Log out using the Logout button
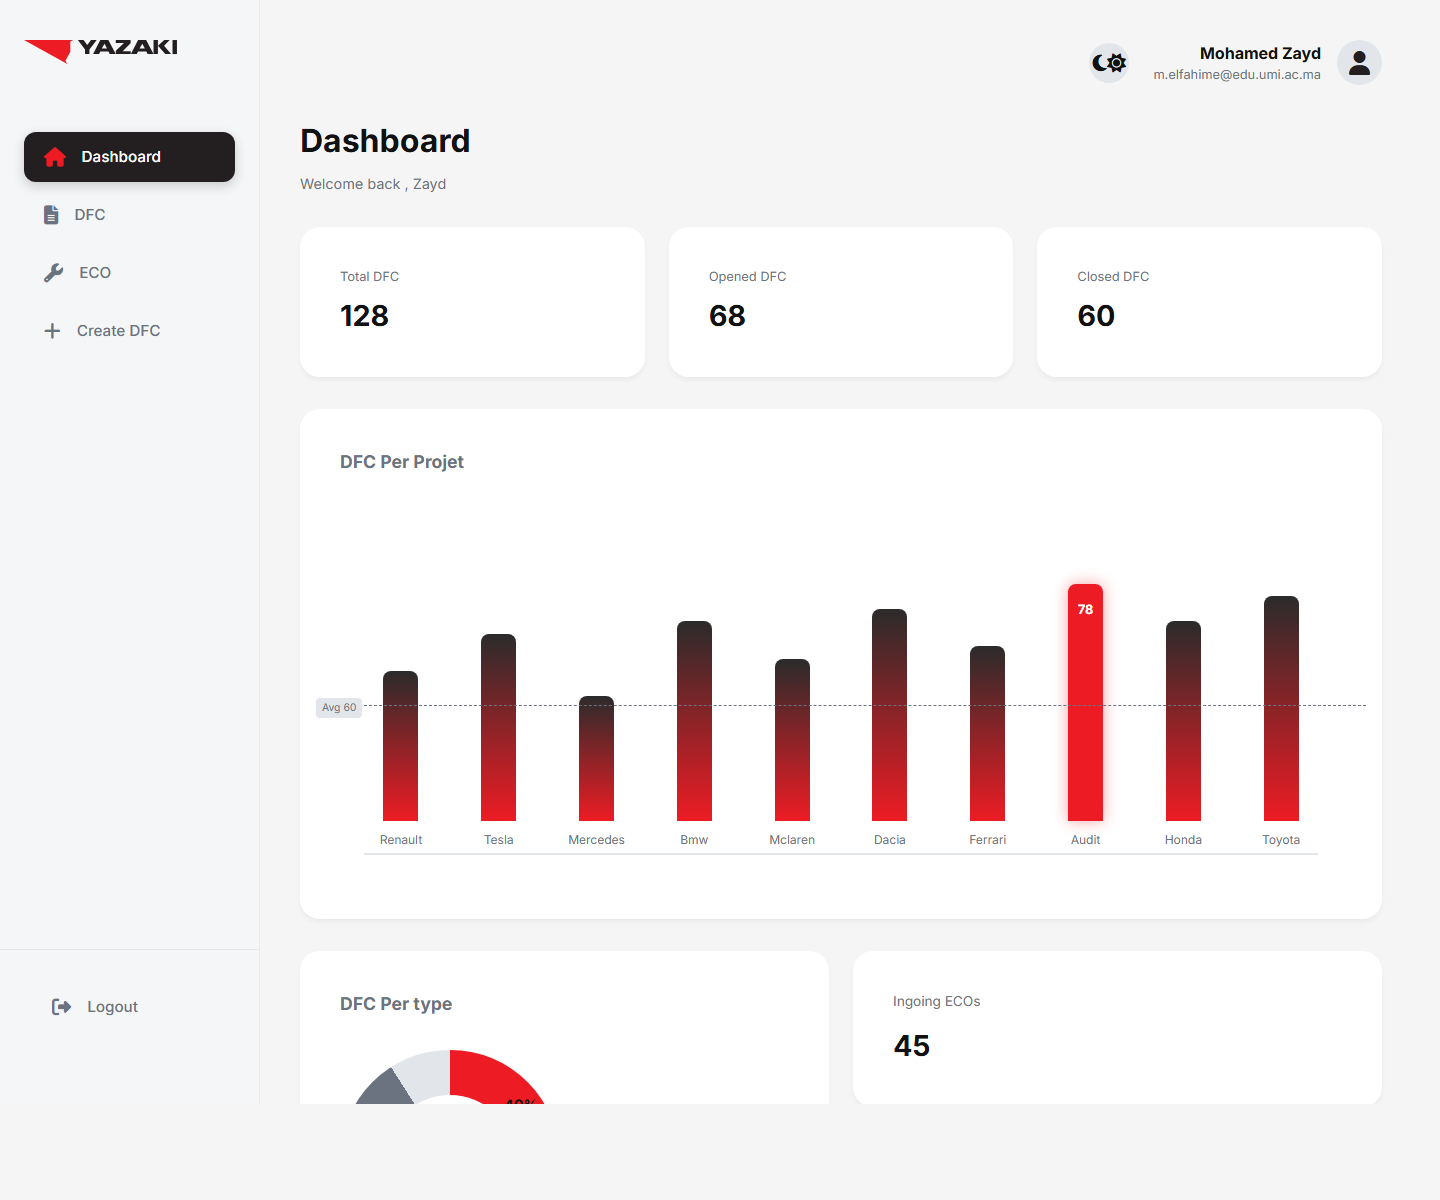Viewport: 1440px width, 1200px height. coord(95,1007)
